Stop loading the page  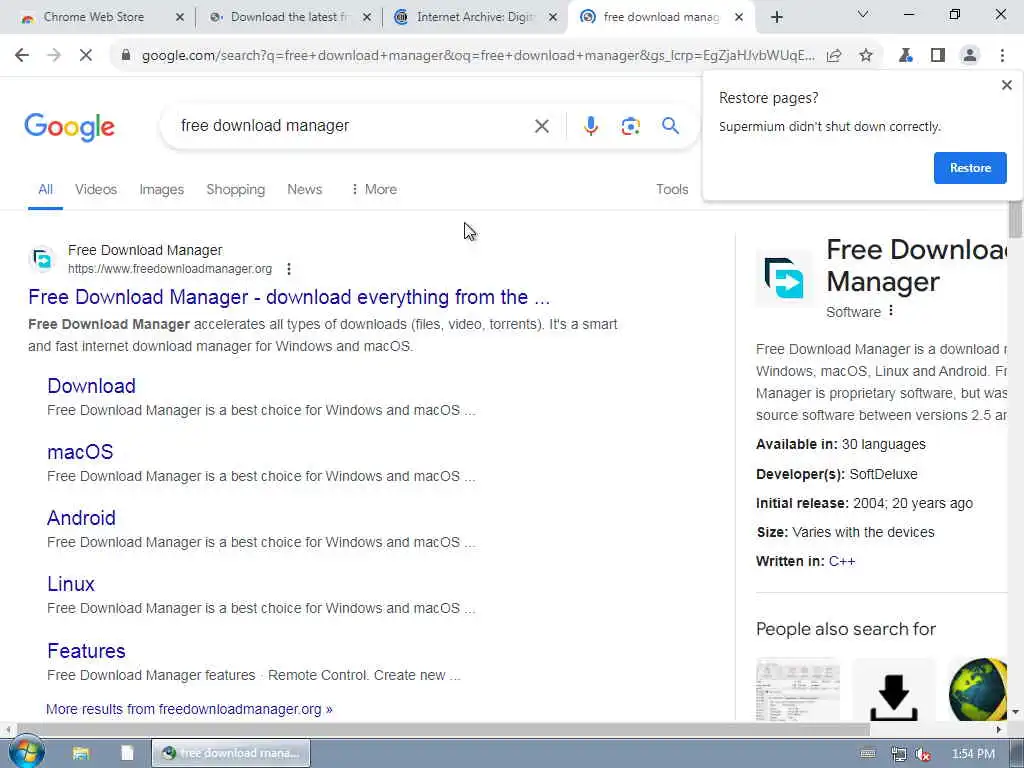coord(86,56)
